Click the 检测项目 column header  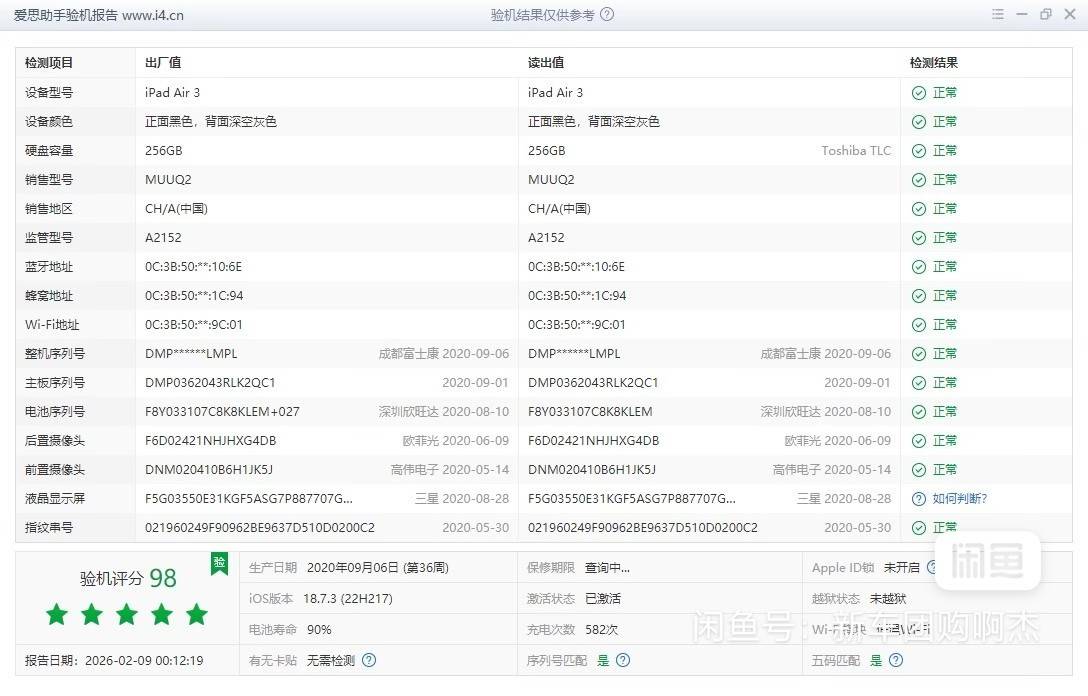49,63
